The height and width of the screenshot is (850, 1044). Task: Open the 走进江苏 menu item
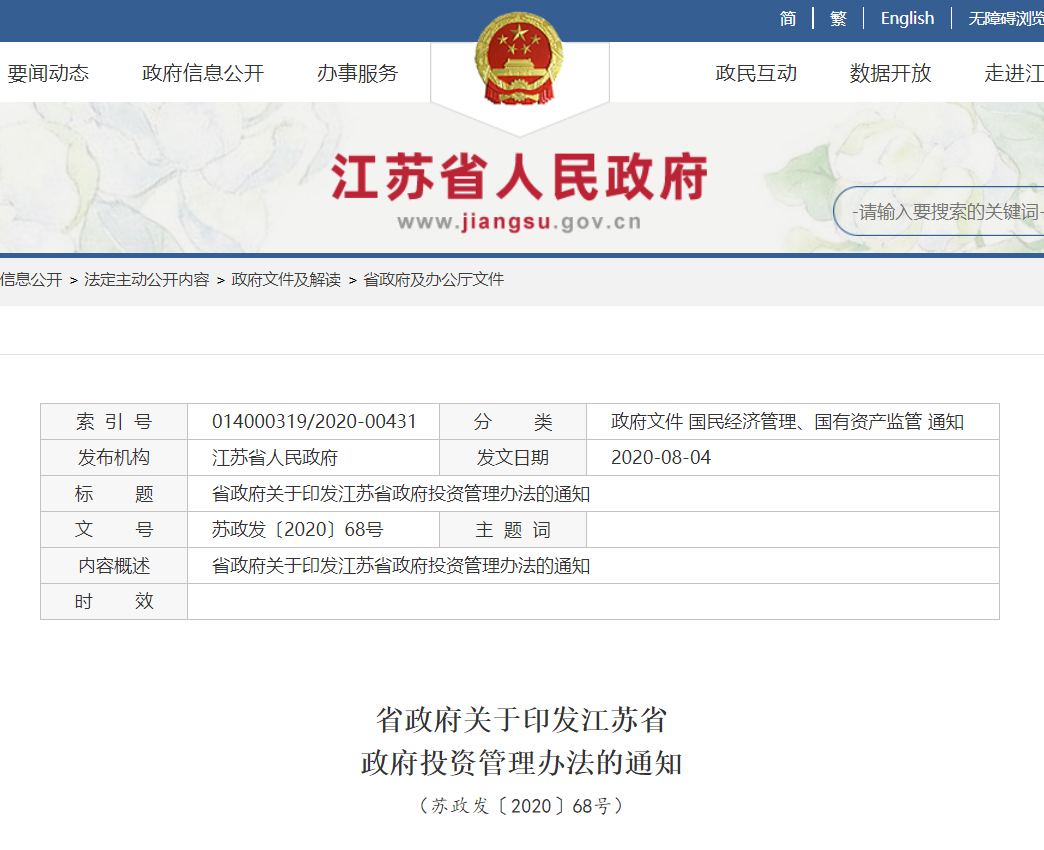click(1013, 73)
